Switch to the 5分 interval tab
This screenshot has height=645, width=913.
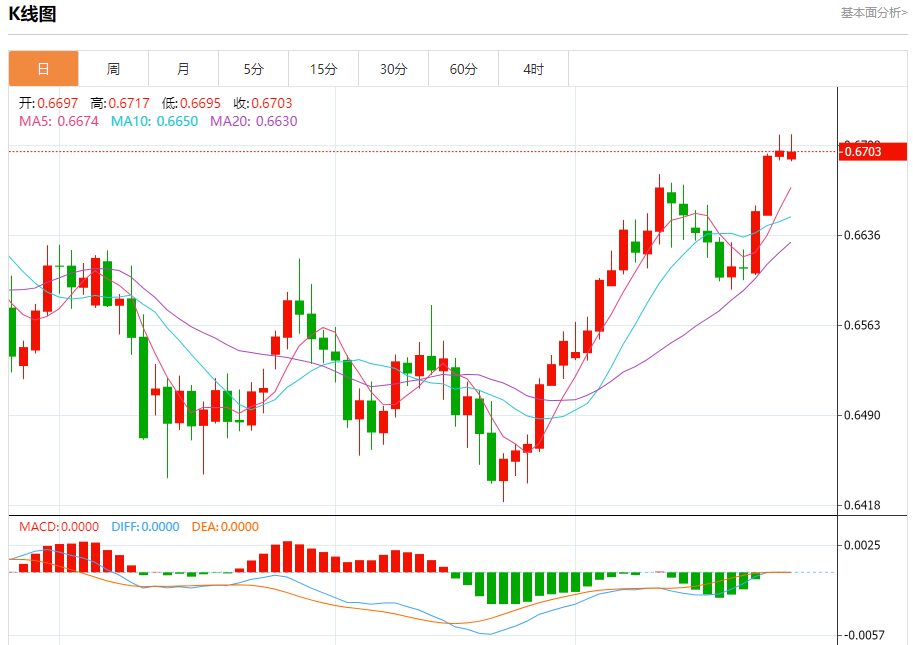[253, 69]
